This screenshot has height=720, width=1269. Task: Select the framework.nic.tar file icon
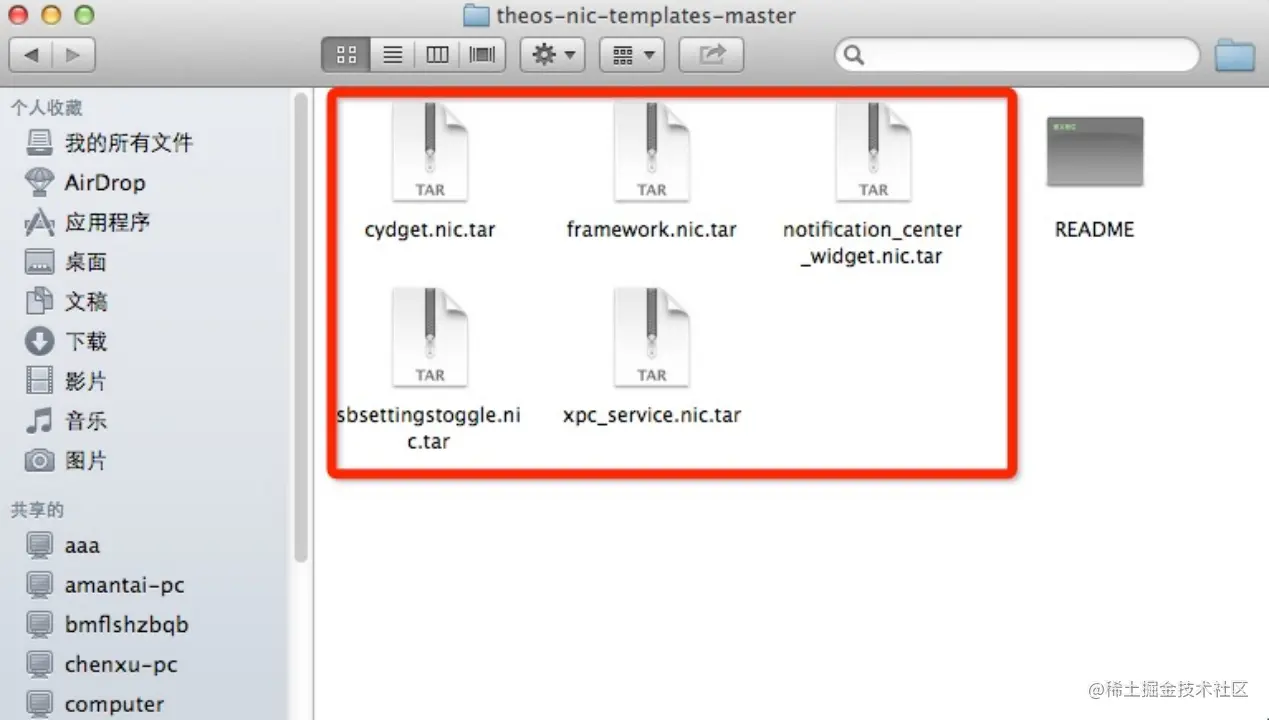point(652,153)
